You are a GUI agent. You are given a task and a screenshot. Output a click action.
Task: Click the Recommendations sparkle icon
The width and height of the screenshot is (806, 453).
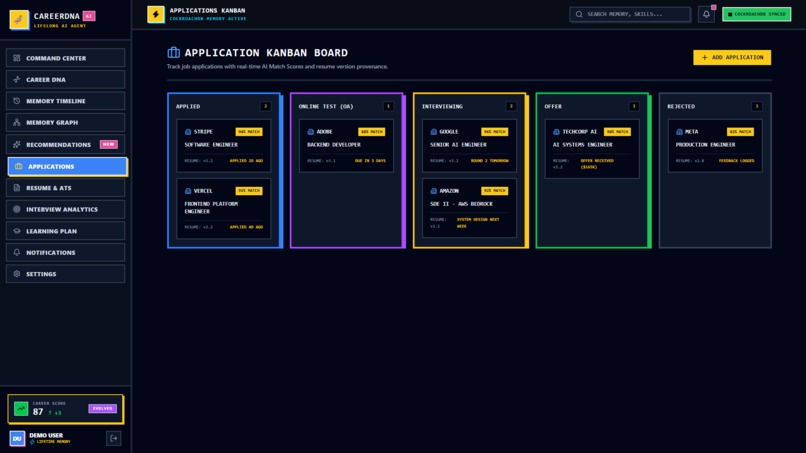[x=16, y=144]
